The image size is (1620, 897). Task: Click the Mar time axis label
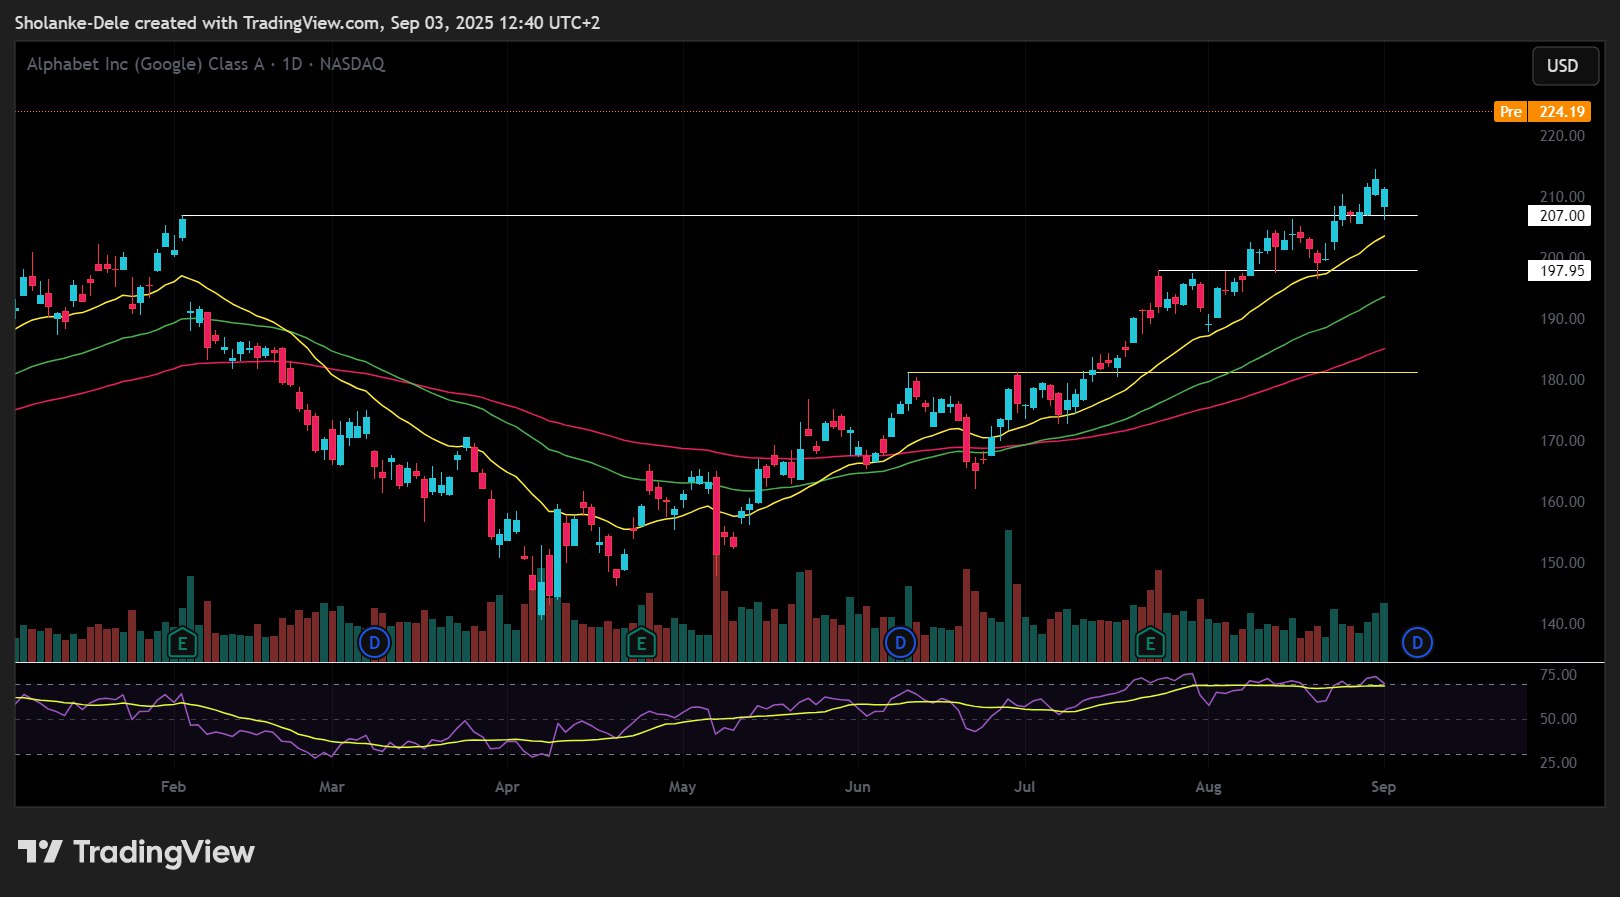click(332, 787)
